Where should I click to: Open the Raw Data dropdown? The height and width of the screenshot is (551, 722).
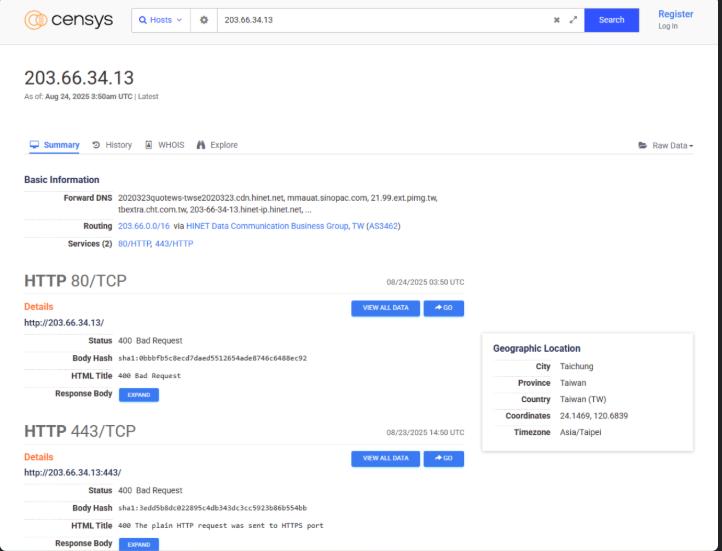(x=665, y=145)
